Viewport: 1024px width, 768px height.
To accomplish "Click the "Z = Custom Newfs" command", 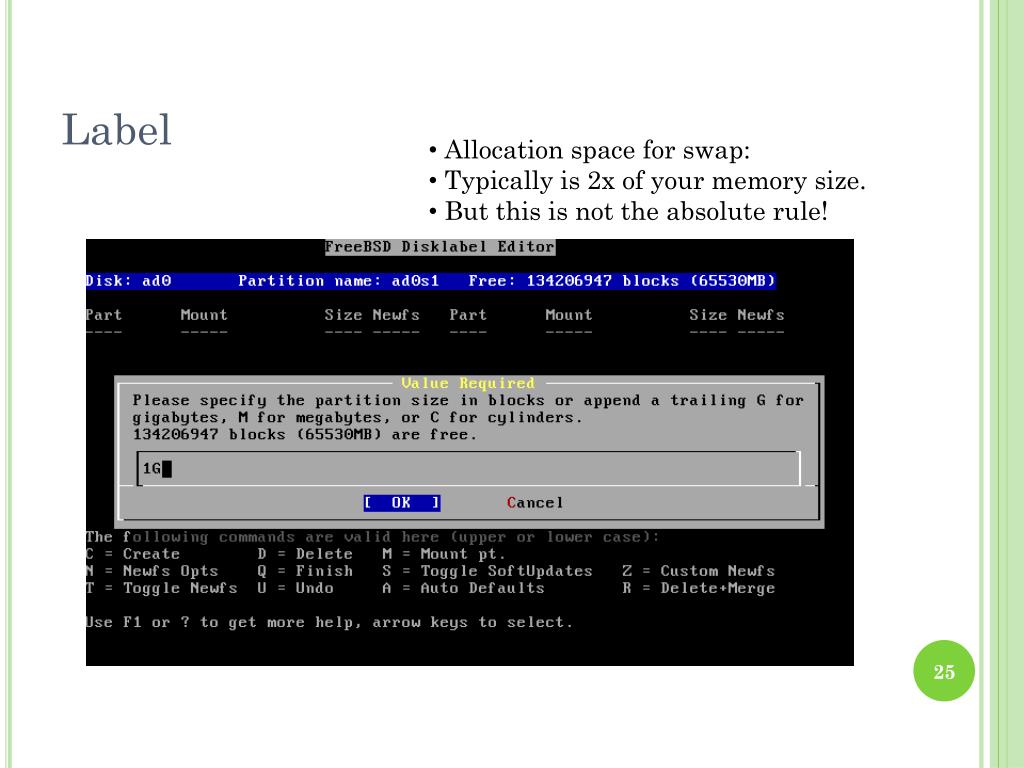I will 698,571.
